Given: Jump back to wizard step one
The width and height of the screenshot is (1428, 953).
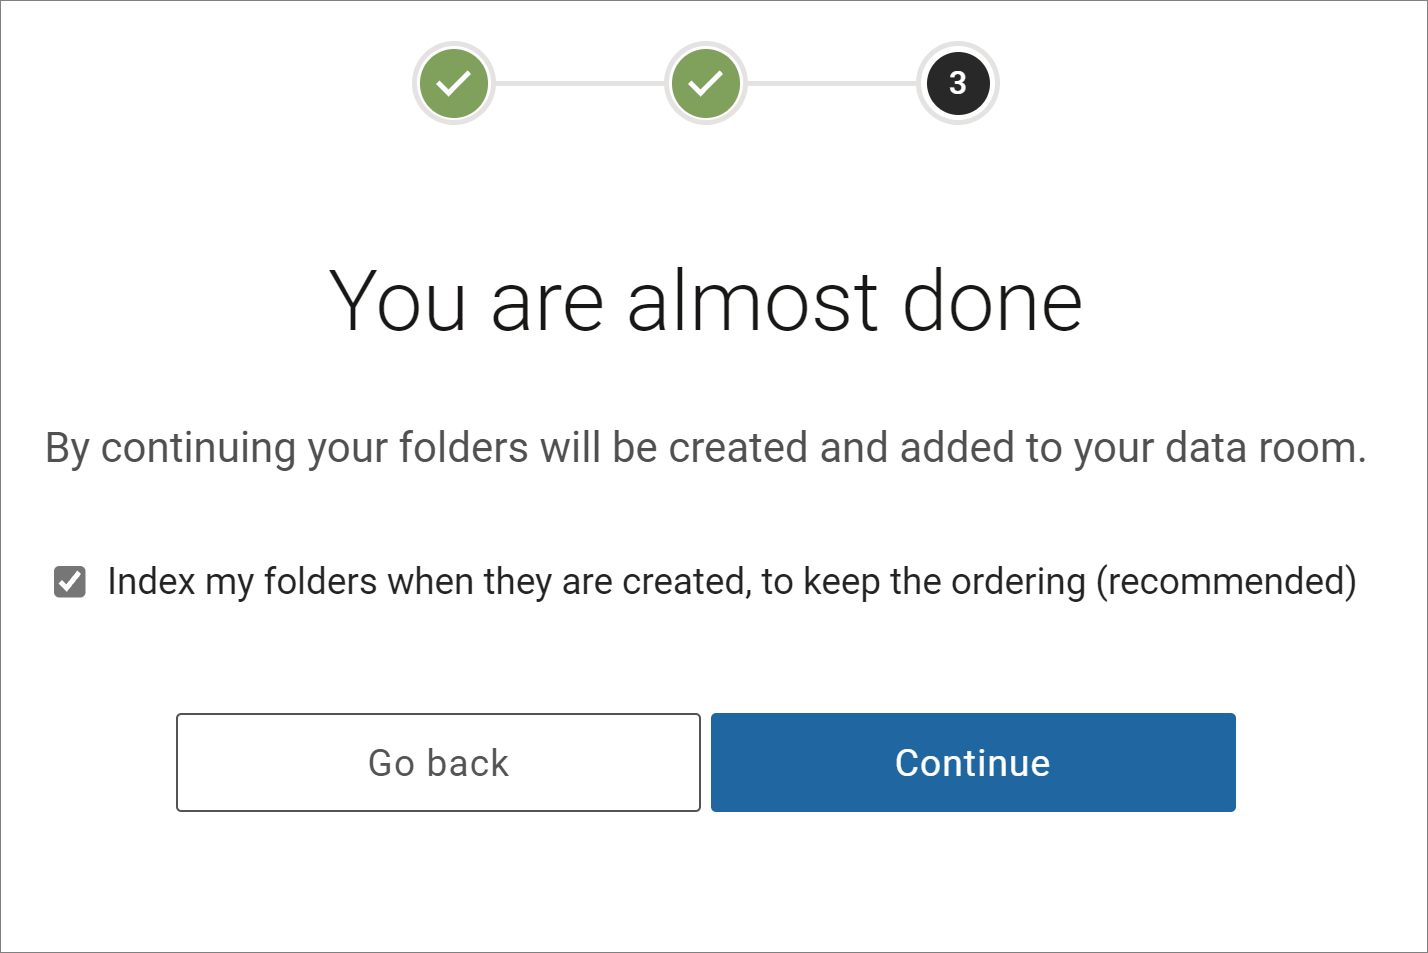Looking at the screenshot, I should coord(454,83).
